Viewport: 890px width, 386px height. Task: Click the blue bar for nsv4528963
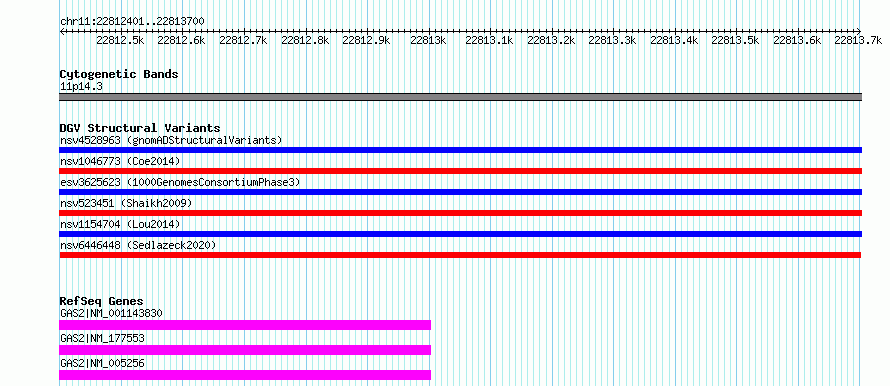click(x=460, y=150)
